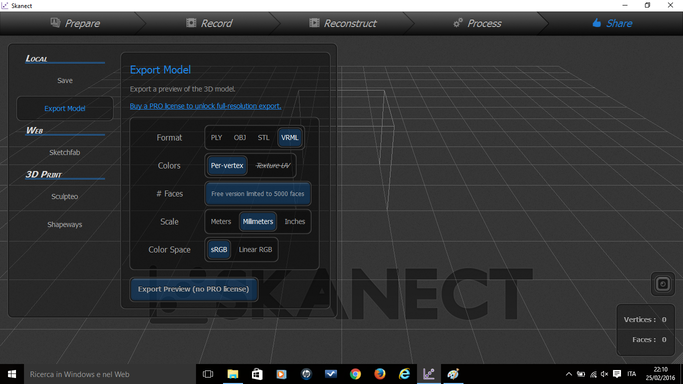Click the ITA language indicator

tap(632, 374)
